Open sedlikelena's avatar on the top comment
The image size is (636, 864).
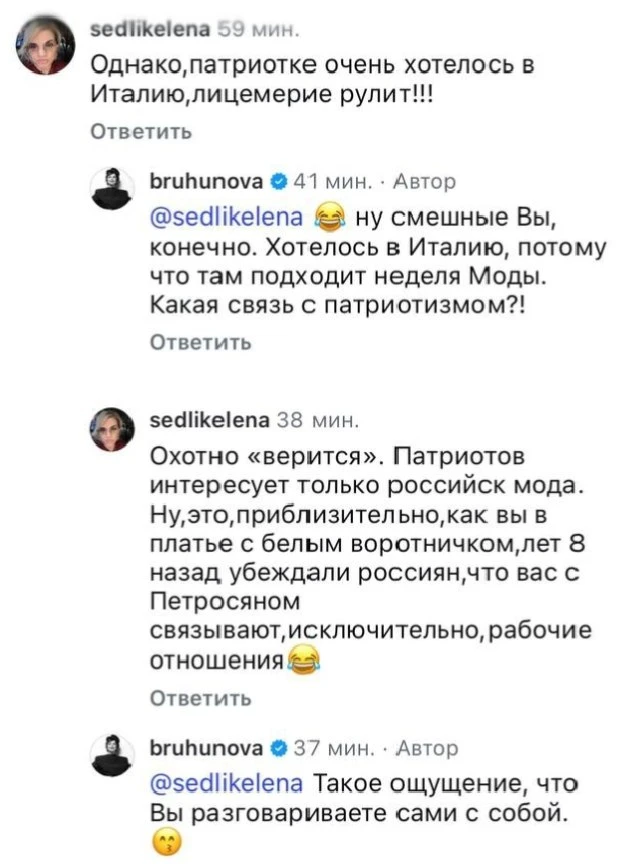[x=45, y=46]
